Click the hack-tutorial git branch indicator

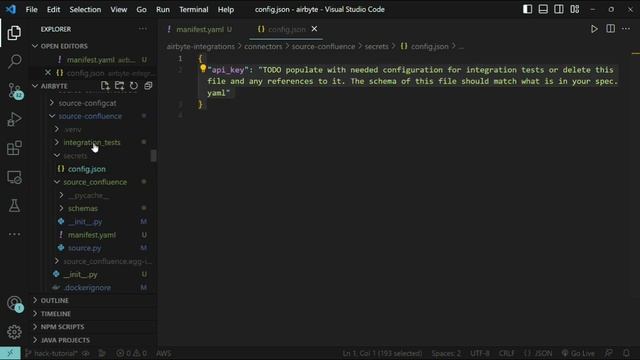point(52,353)
